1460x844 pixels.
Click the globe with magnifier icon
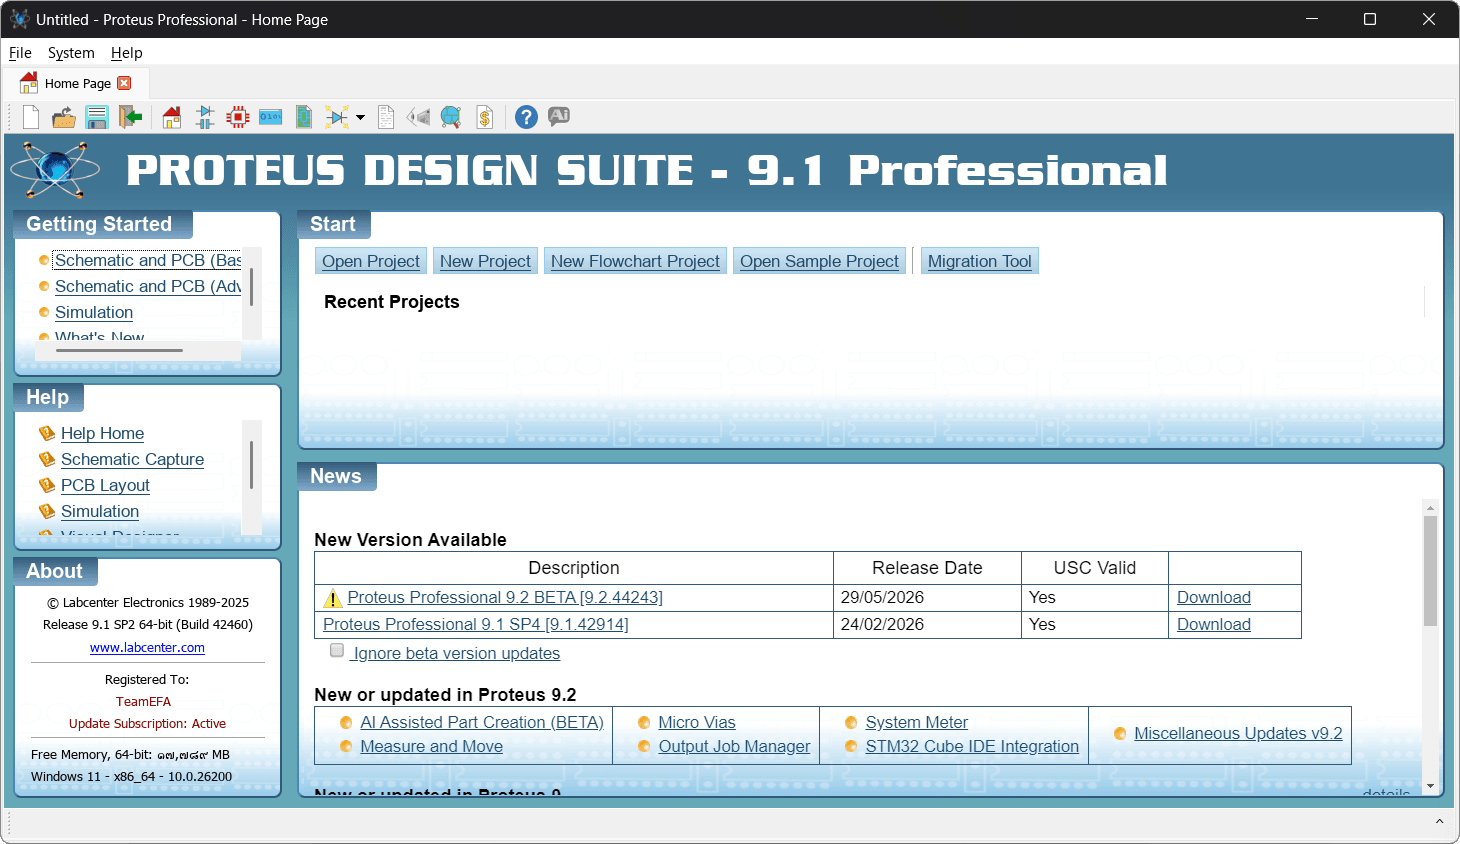(x=451, y=117)
